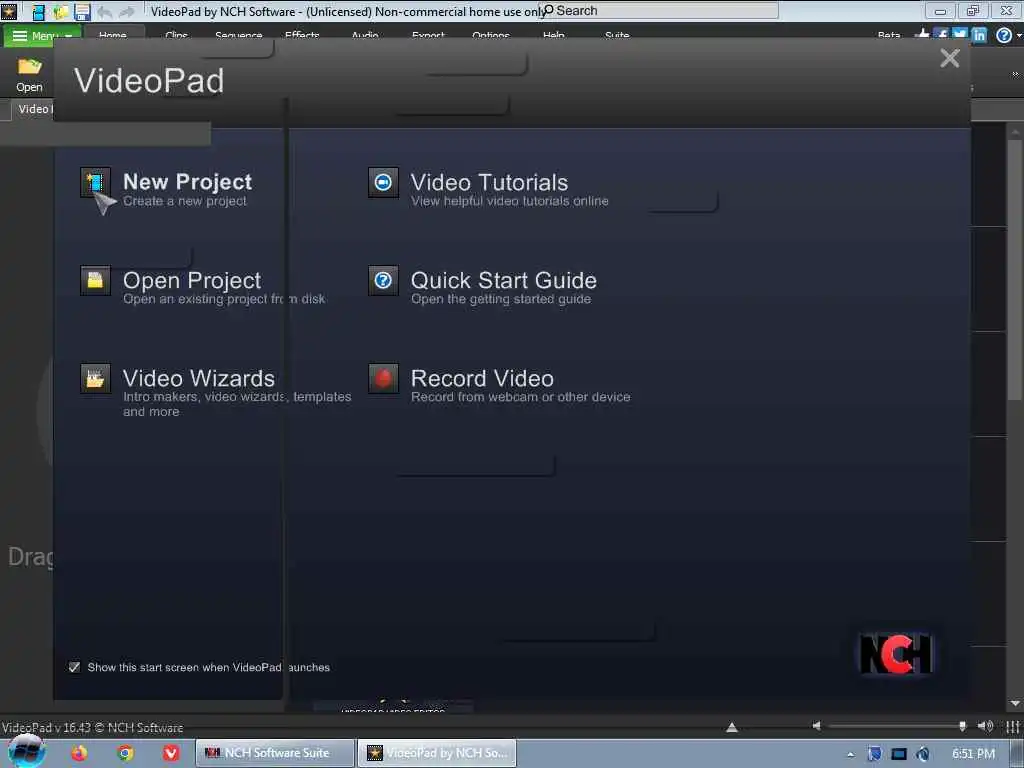Switch to the Home tab

tap(112, 35)
